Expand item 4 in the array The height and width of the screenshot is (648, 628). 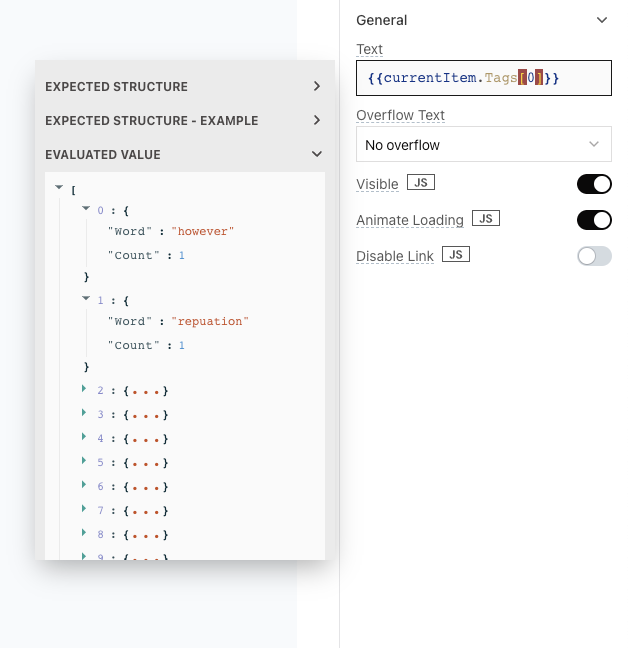pyautogui.click(x=84, y=436)
